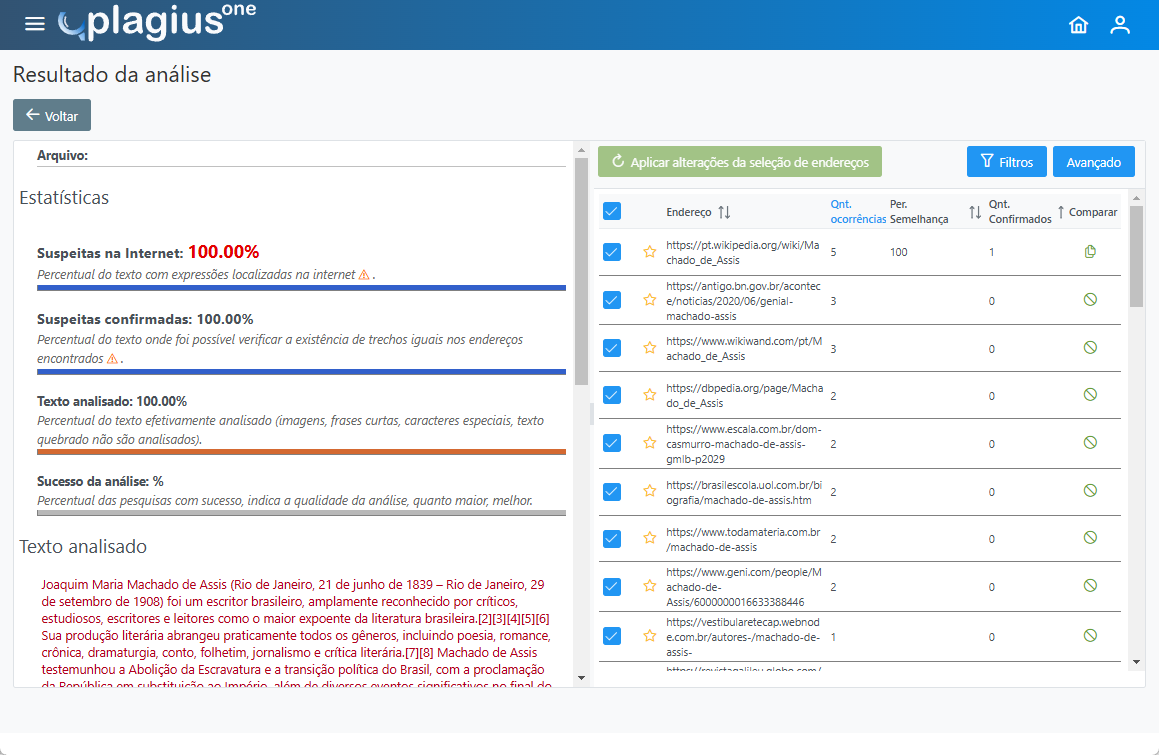Click the Voltar back button
Screen dimensions: 1159x755
(x=52, y=115)
